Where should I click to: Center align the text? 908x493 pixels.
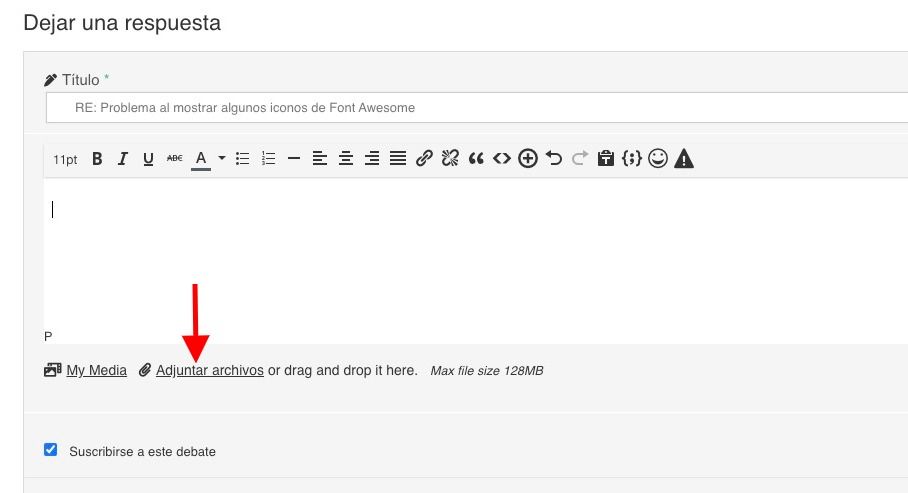coord(346,158)
